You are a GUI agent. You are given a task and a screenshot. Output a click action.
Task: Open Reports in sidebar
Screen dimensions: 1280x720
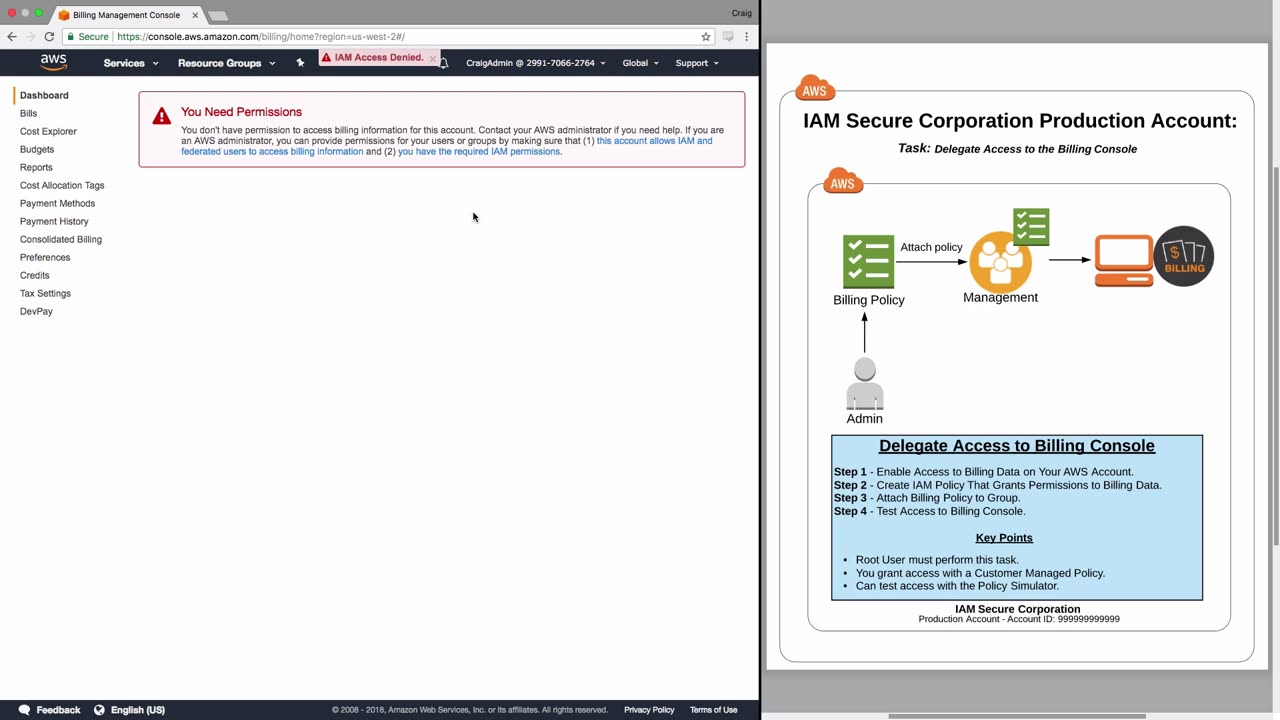click(36, 167)
